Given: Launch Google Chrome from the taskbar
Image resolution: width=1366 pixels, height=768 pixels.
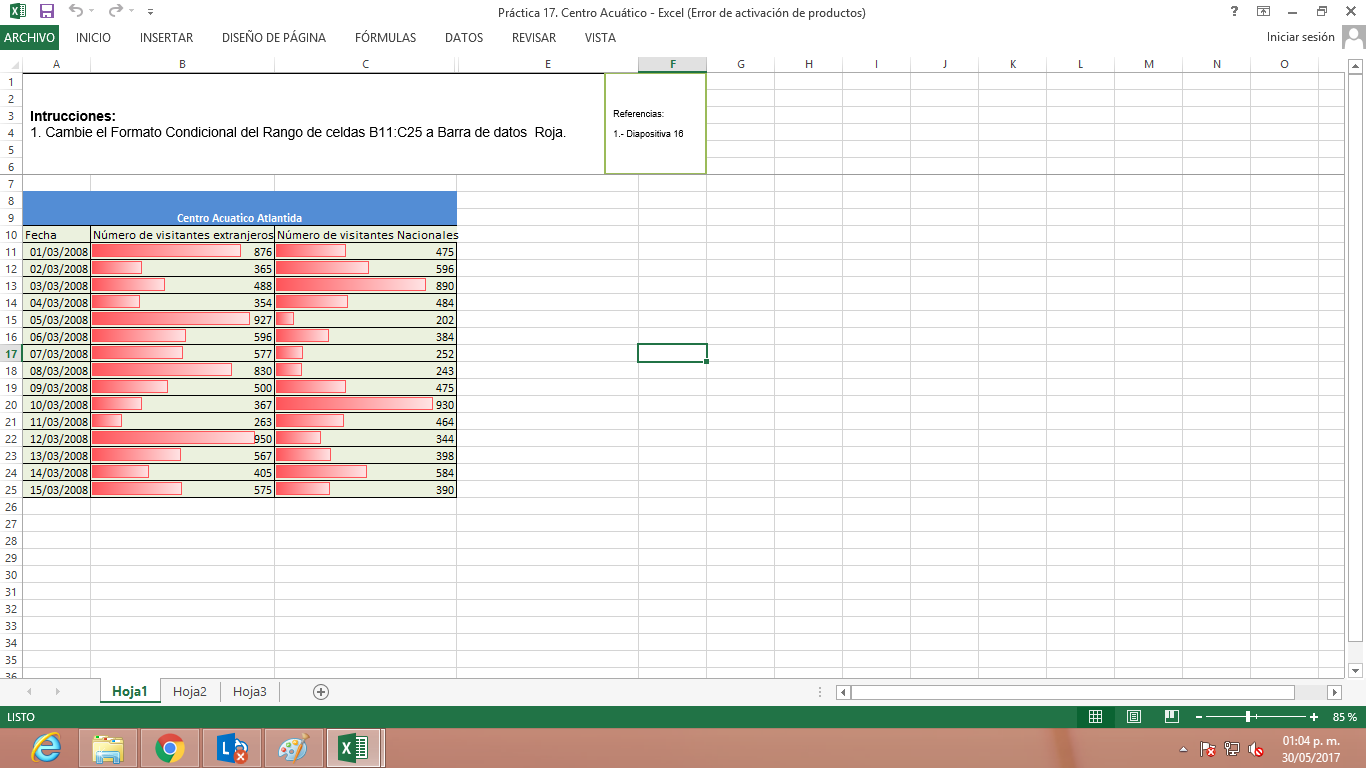Looking at the screenshot, I should point(170,748).
